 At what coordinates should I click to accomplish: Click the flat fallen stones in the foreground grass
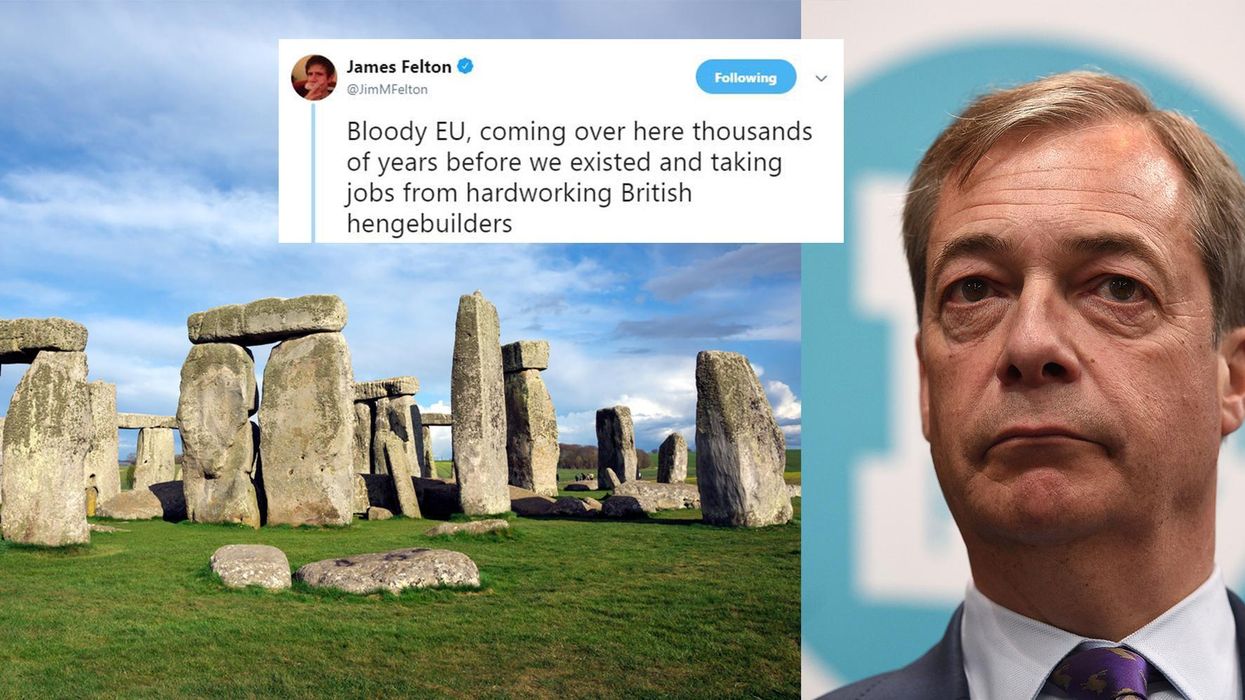(345, 568)
